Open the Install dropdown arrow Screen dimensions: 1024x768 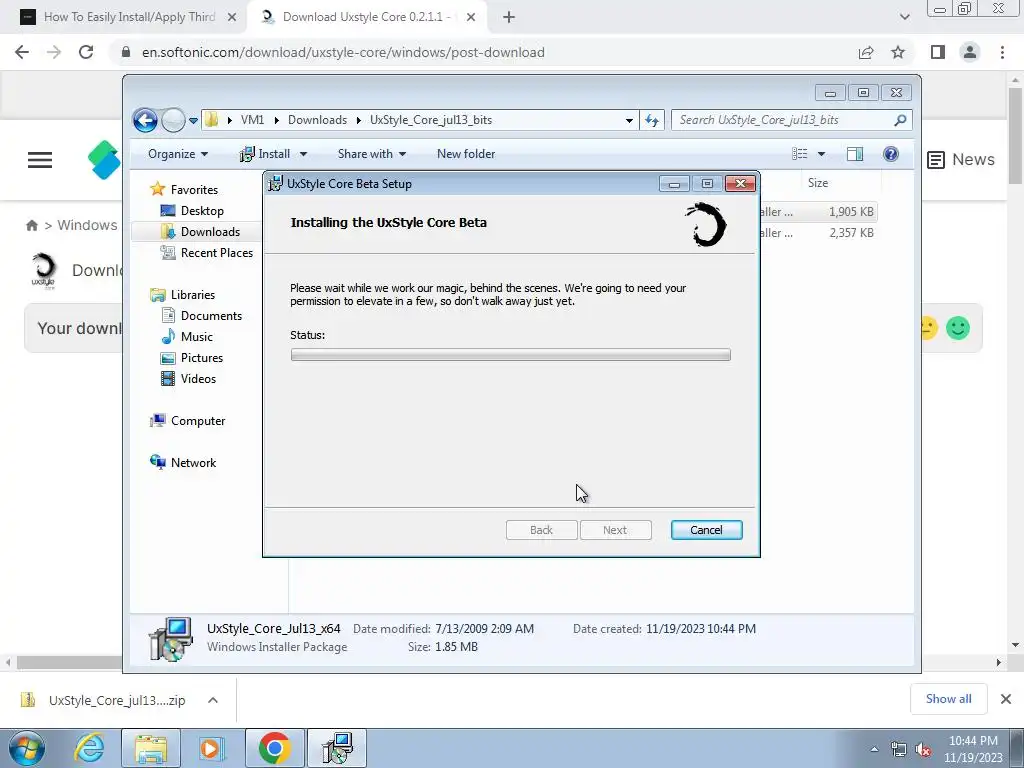tap(303, 154)
